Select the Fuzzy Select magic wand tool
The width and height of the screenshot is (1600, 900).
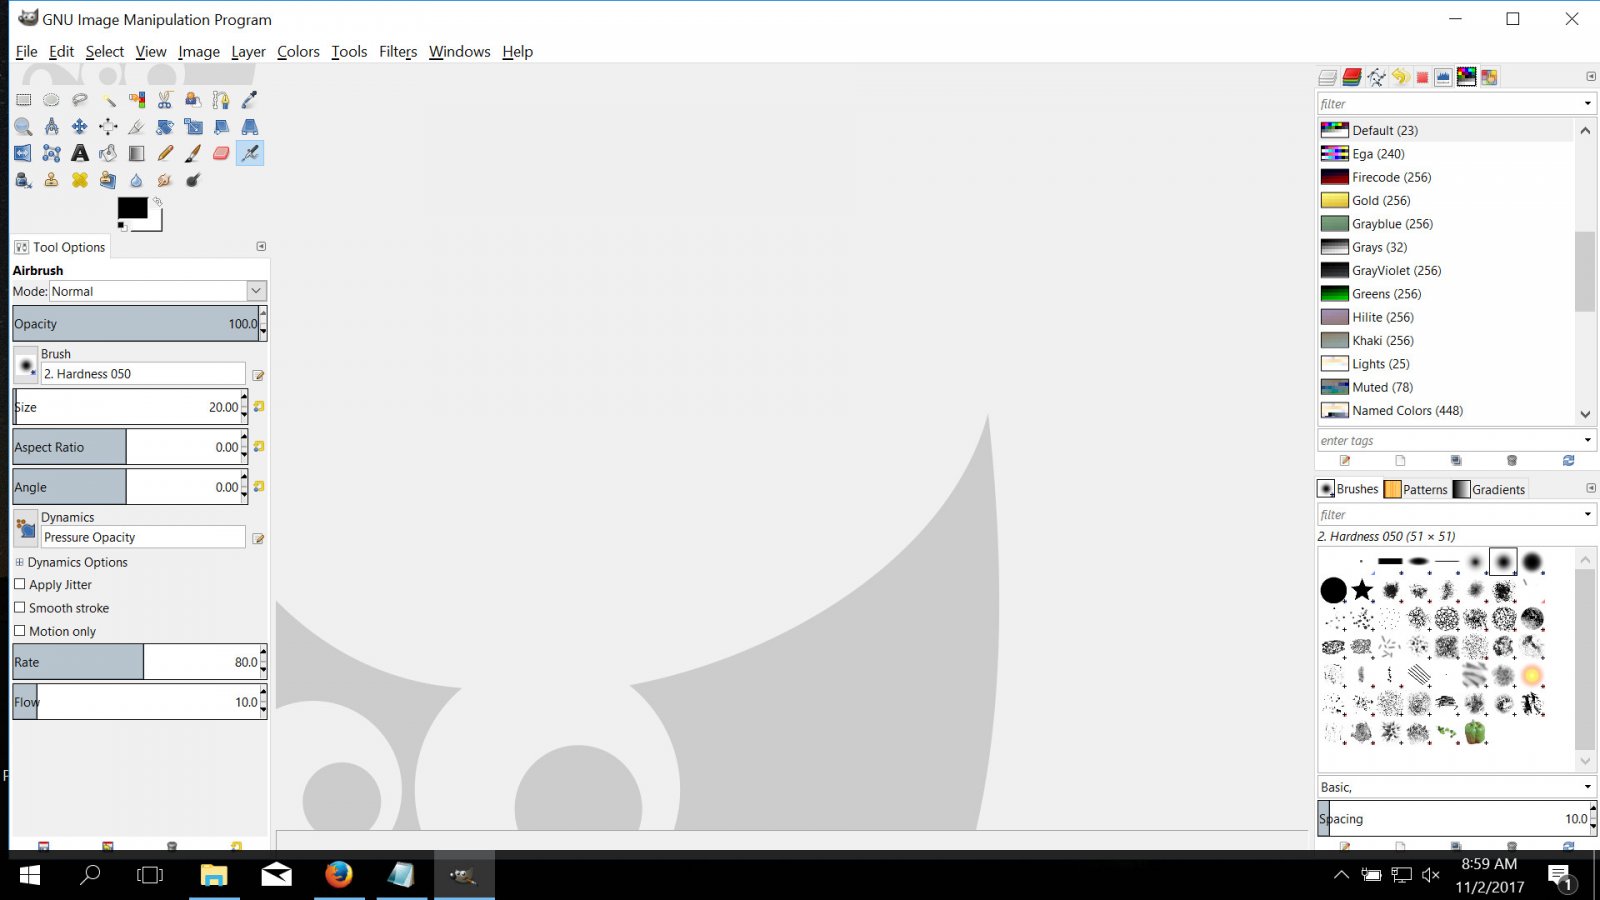[108, 100]
